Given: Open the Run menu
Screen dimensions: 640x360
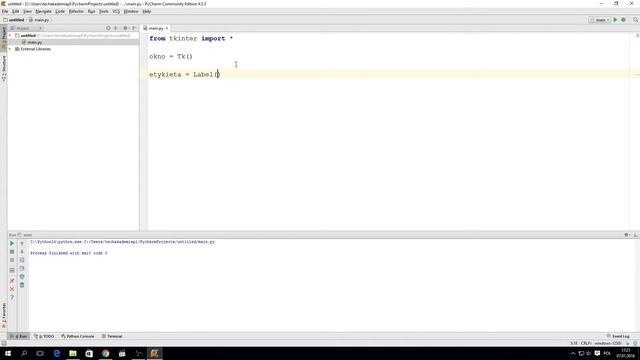Looking at the screenshot, I should click(x=91, y=11).
